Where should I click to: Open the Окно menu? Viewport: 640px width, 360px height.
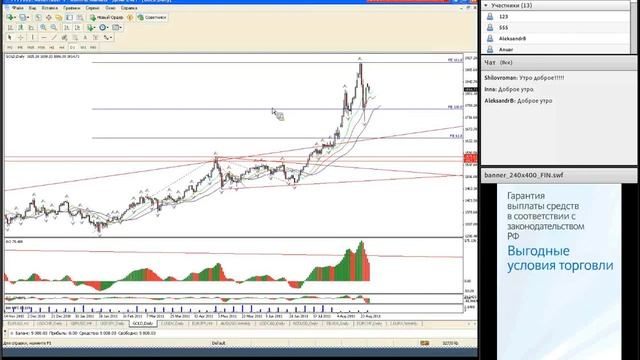tap(110, 8)
